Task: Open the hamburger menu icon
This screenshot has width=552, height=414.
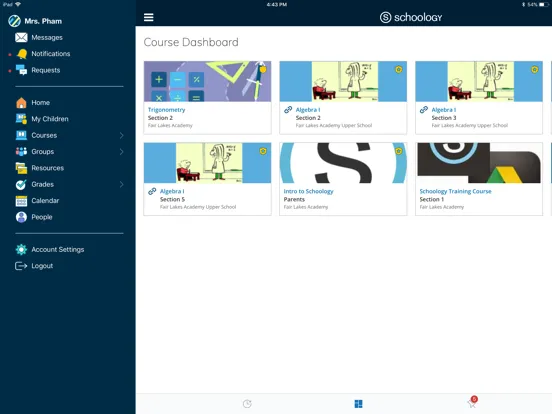Action: pos(149,17)
